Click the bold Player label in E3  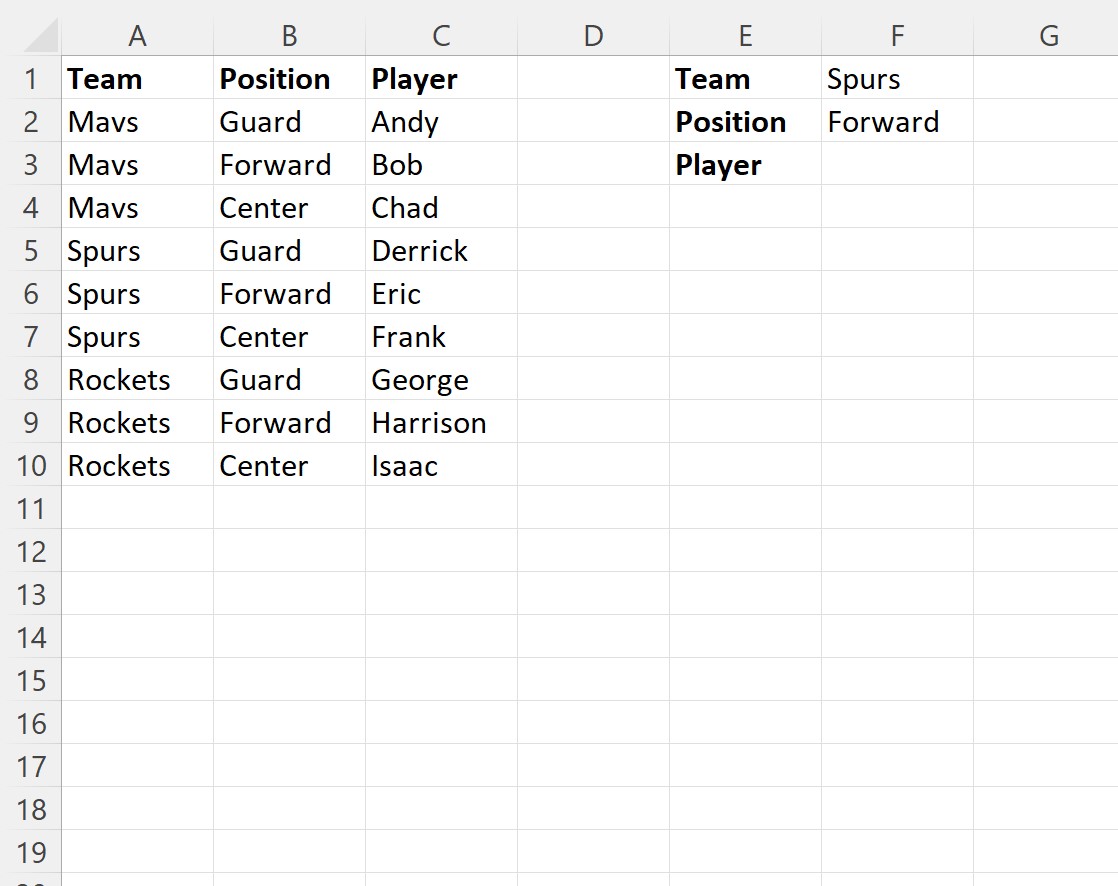[x=718, y=165]
